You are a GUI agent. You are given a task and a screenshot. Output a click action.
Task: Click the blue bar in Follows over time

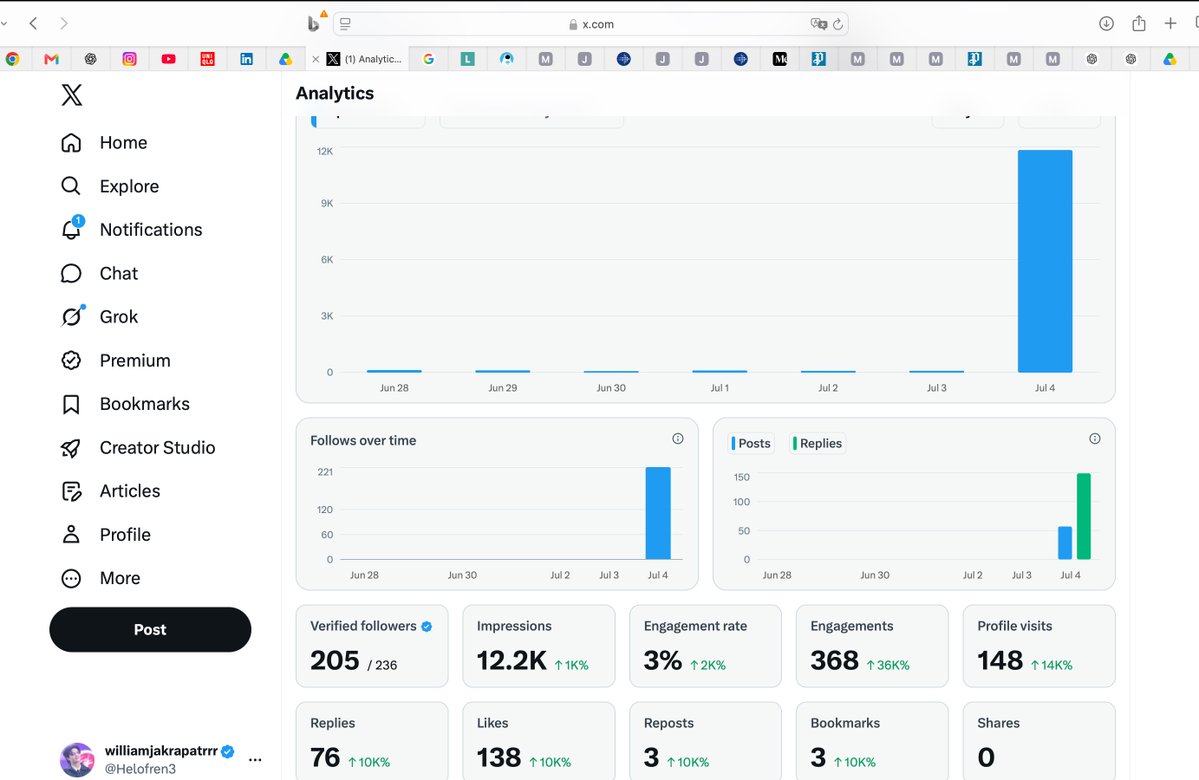tap(658, 513)
